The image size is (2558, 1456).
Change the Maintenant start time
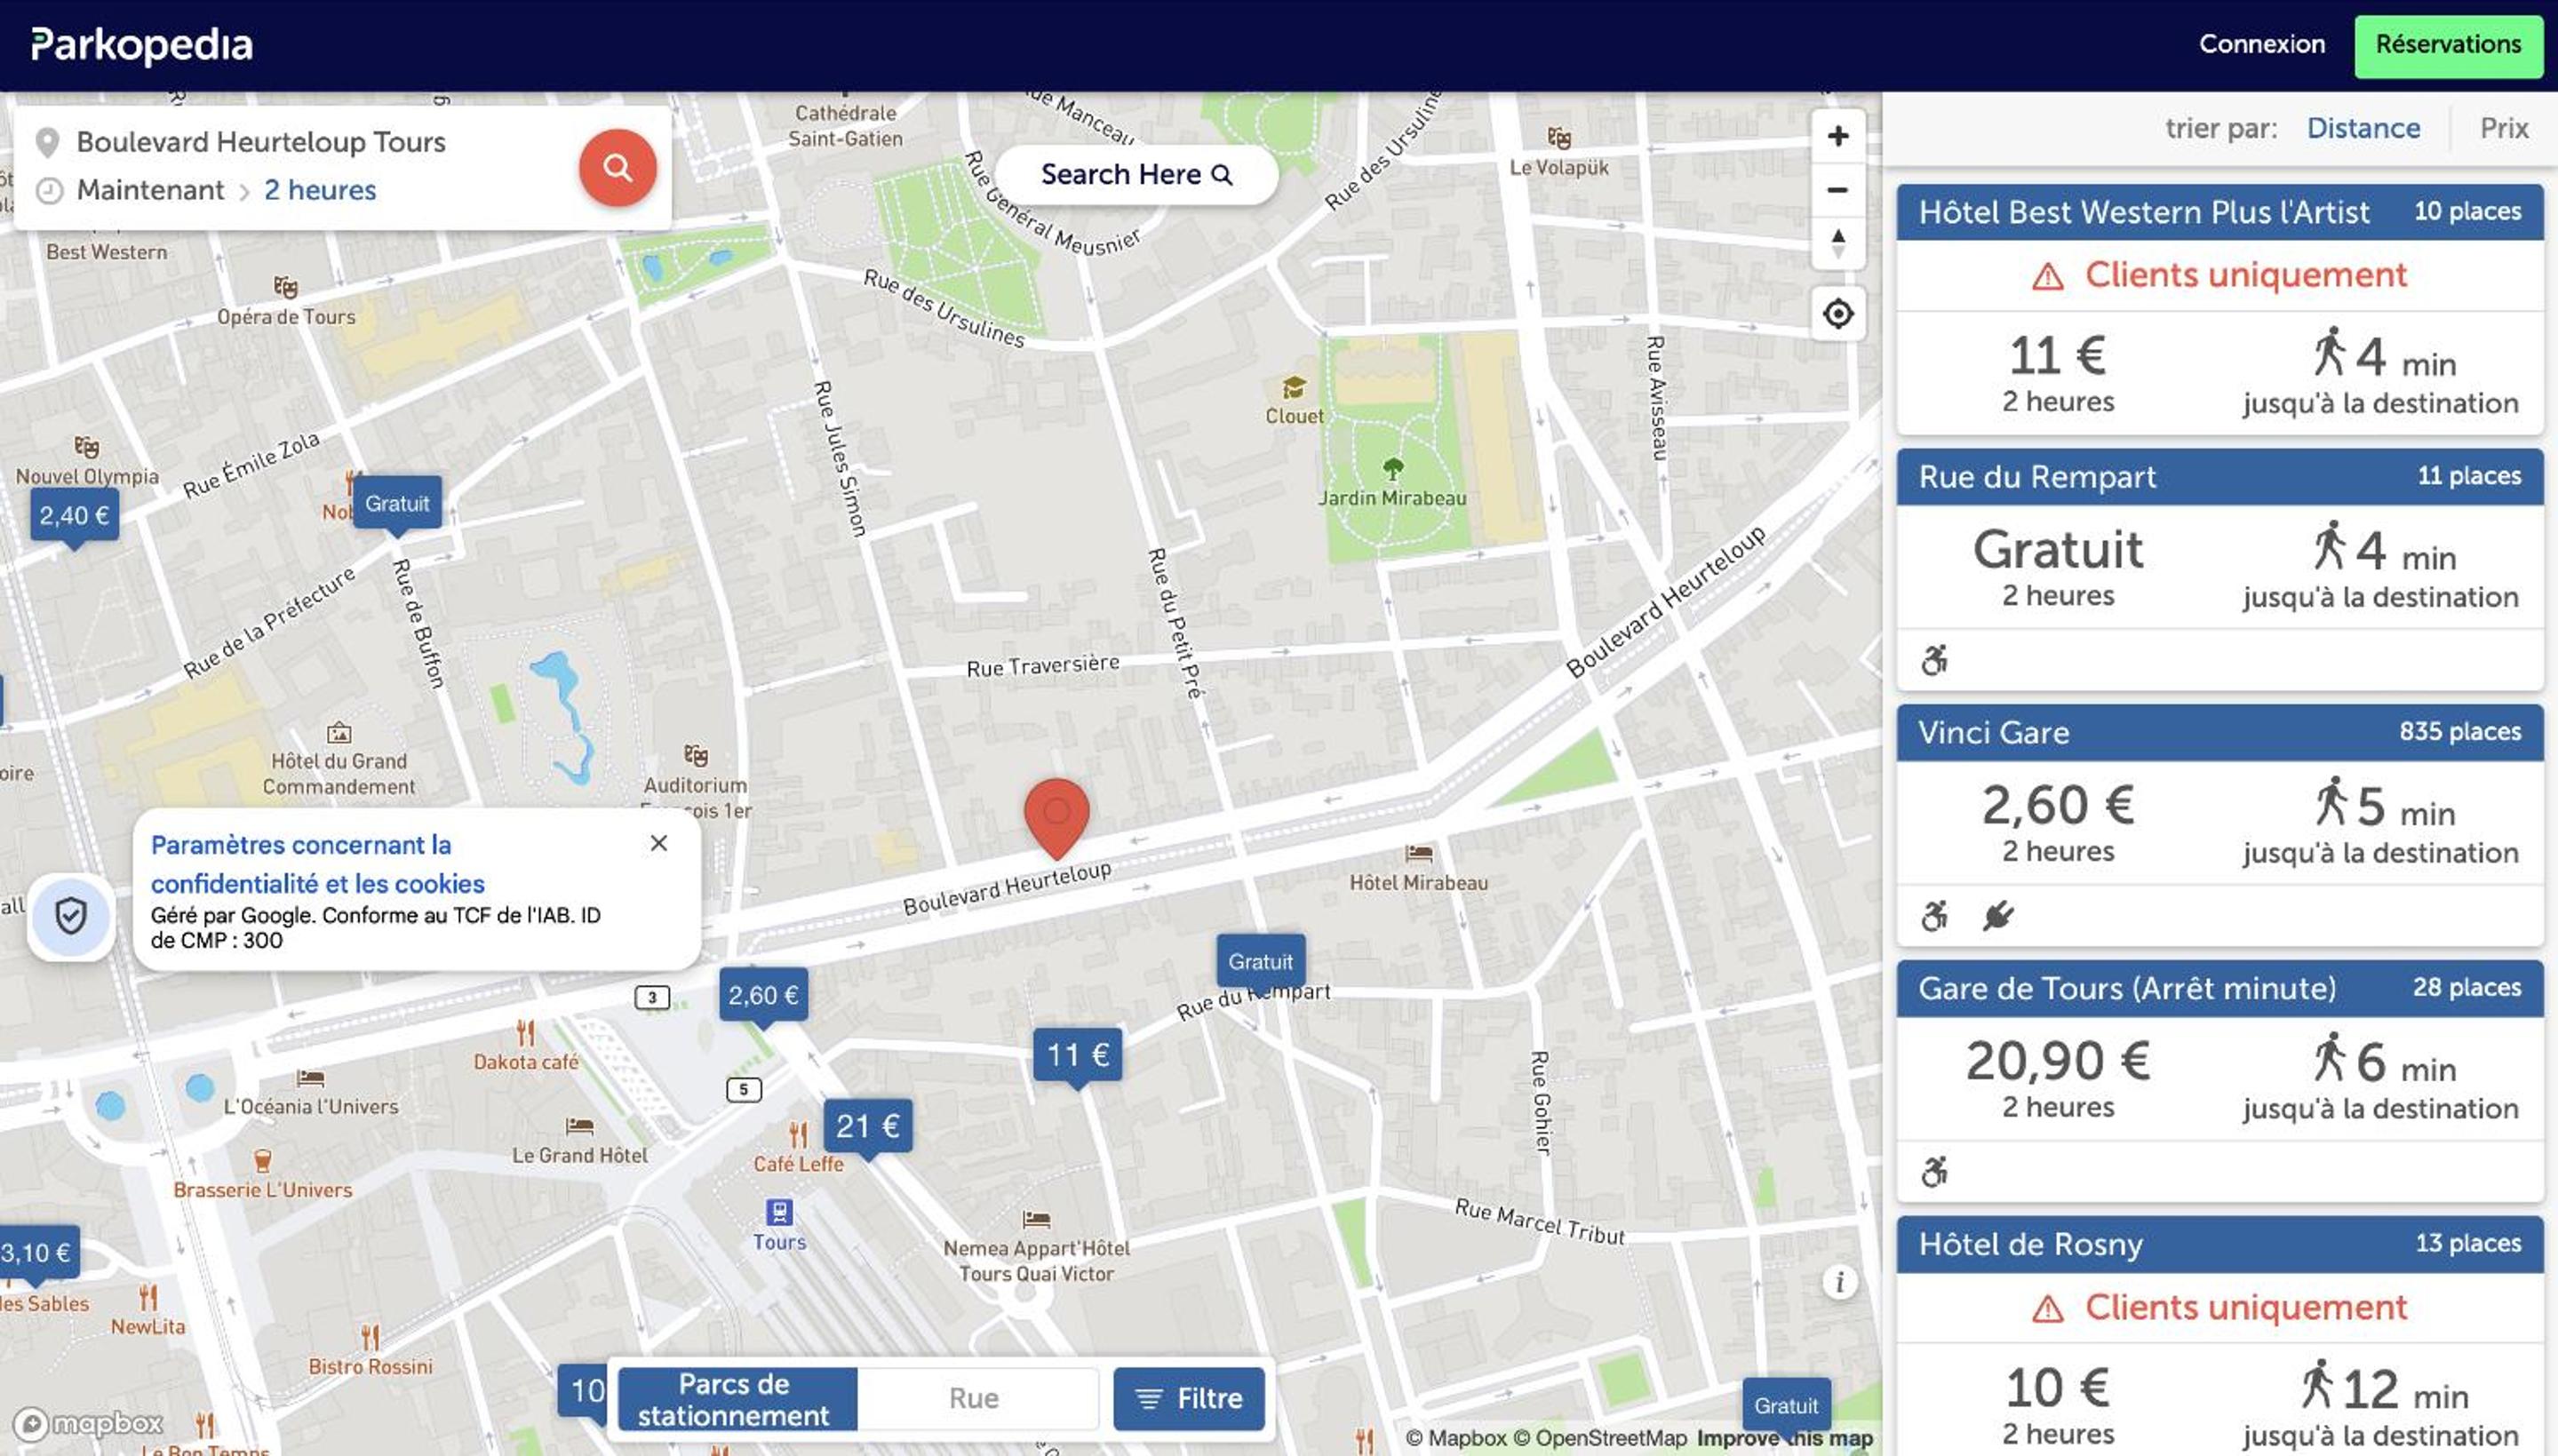(x=150, y=190)
